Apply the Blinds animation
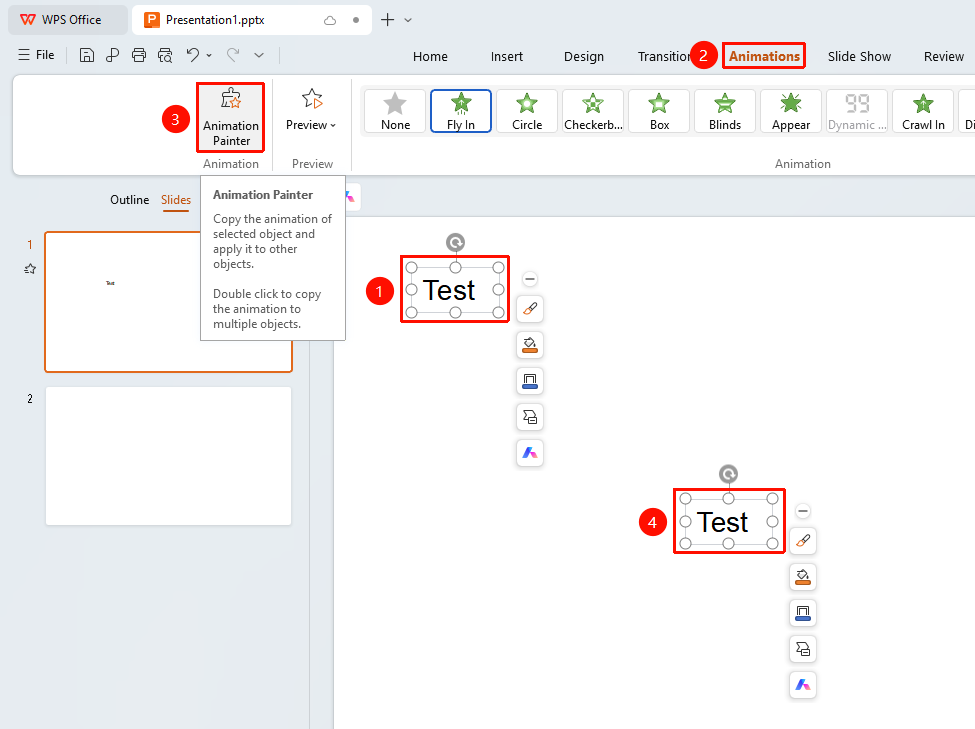 [x=725, y=111]
